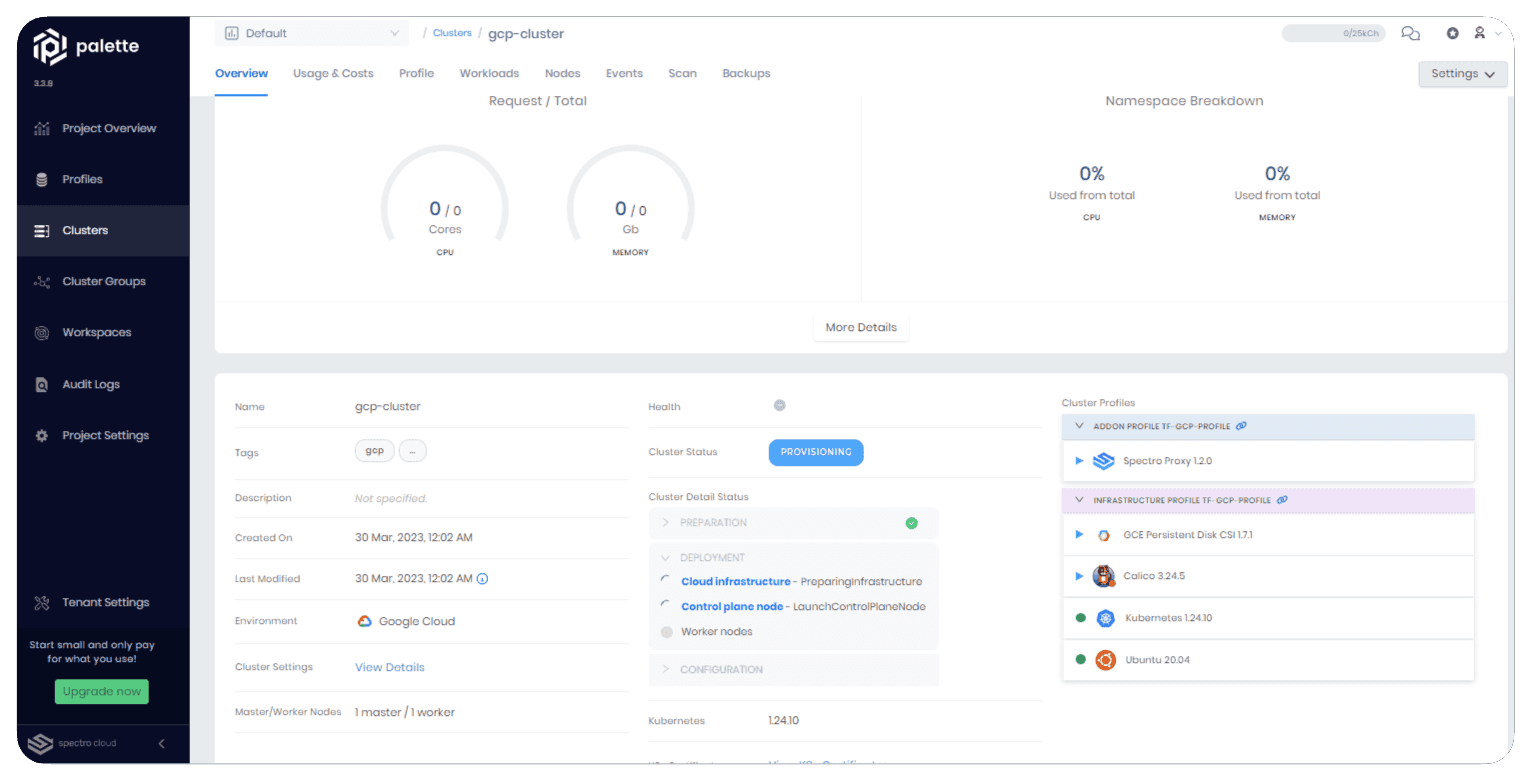Open link icon beside addon profile
Screen dimensions: 1531x781
(1241, 426)
